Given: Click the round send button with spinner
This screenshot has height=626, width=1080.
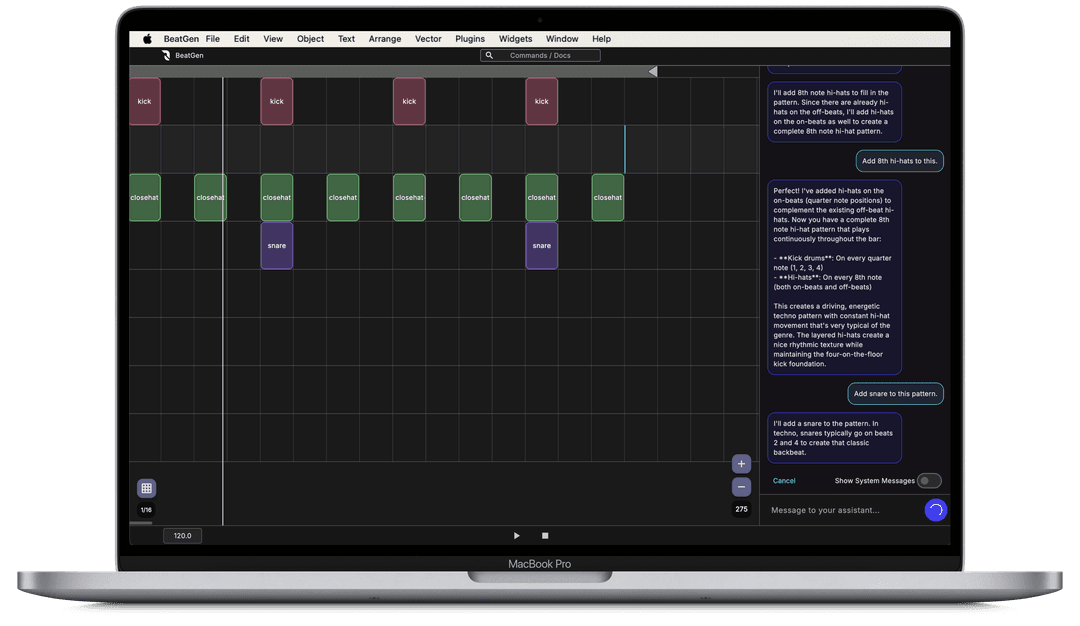Looking at the screenshot, I should pyautogui.click(x=935, y=510).
